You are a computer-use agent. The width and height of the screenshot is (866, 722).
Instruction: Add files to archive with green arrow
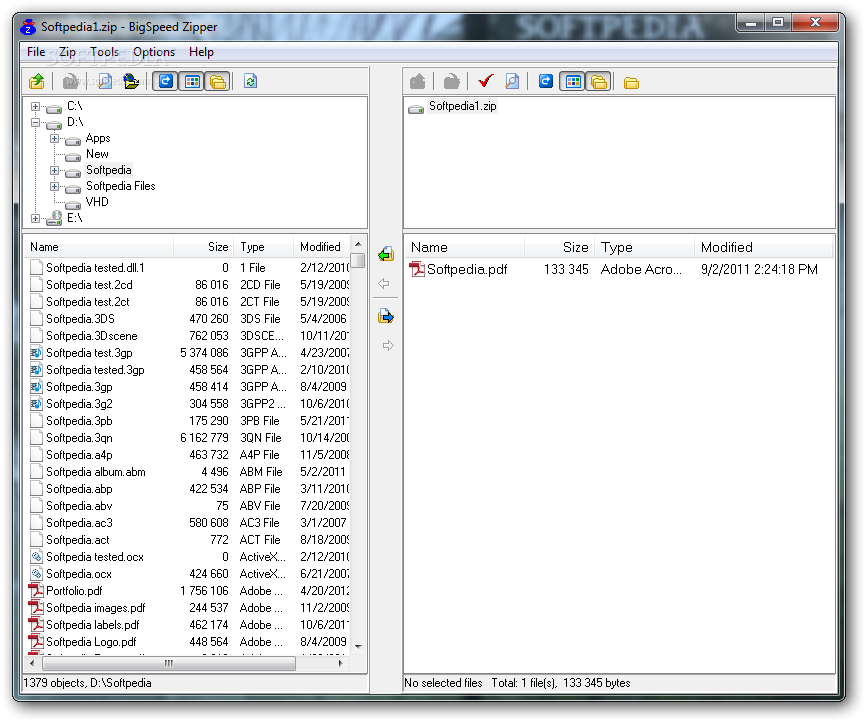[386, 254]
